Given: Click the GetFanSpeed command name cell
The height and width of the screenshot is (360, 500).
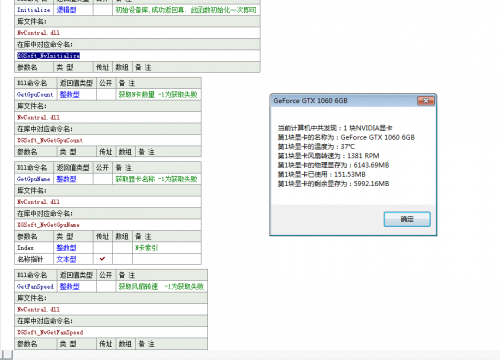Looking at the screenshot, I should click(x=35, y=287).
